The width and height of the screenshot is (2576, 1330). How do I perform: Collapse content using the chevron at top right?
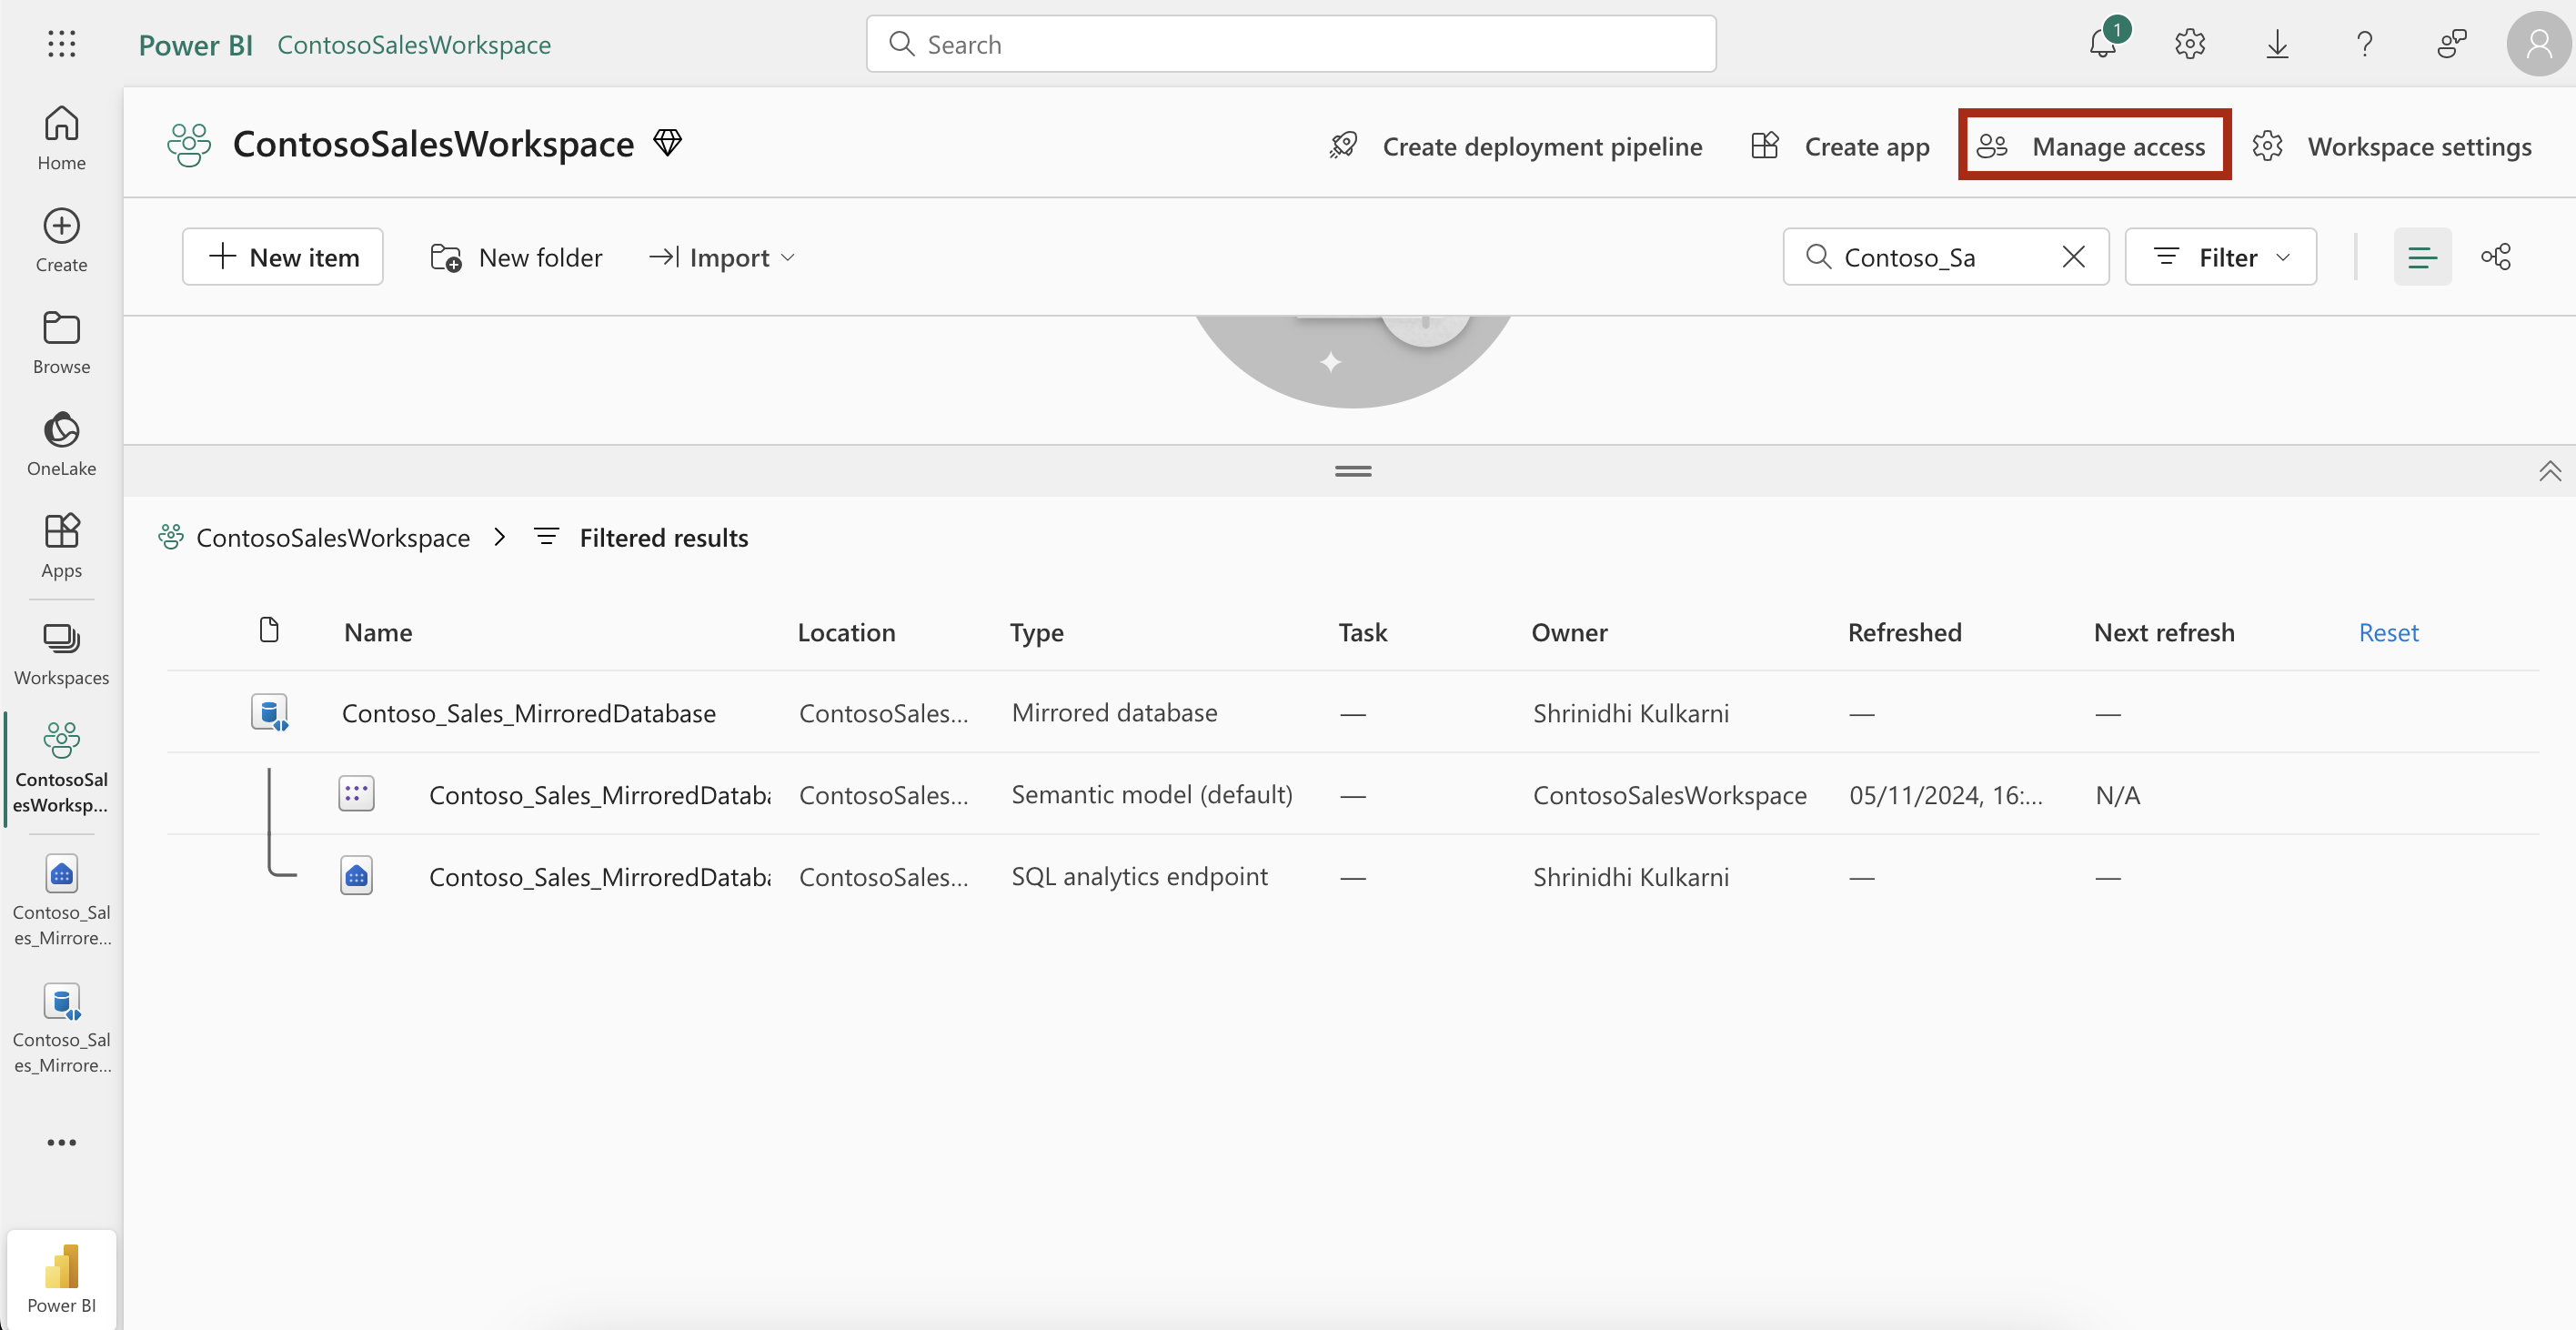(x=2548, y=470)
